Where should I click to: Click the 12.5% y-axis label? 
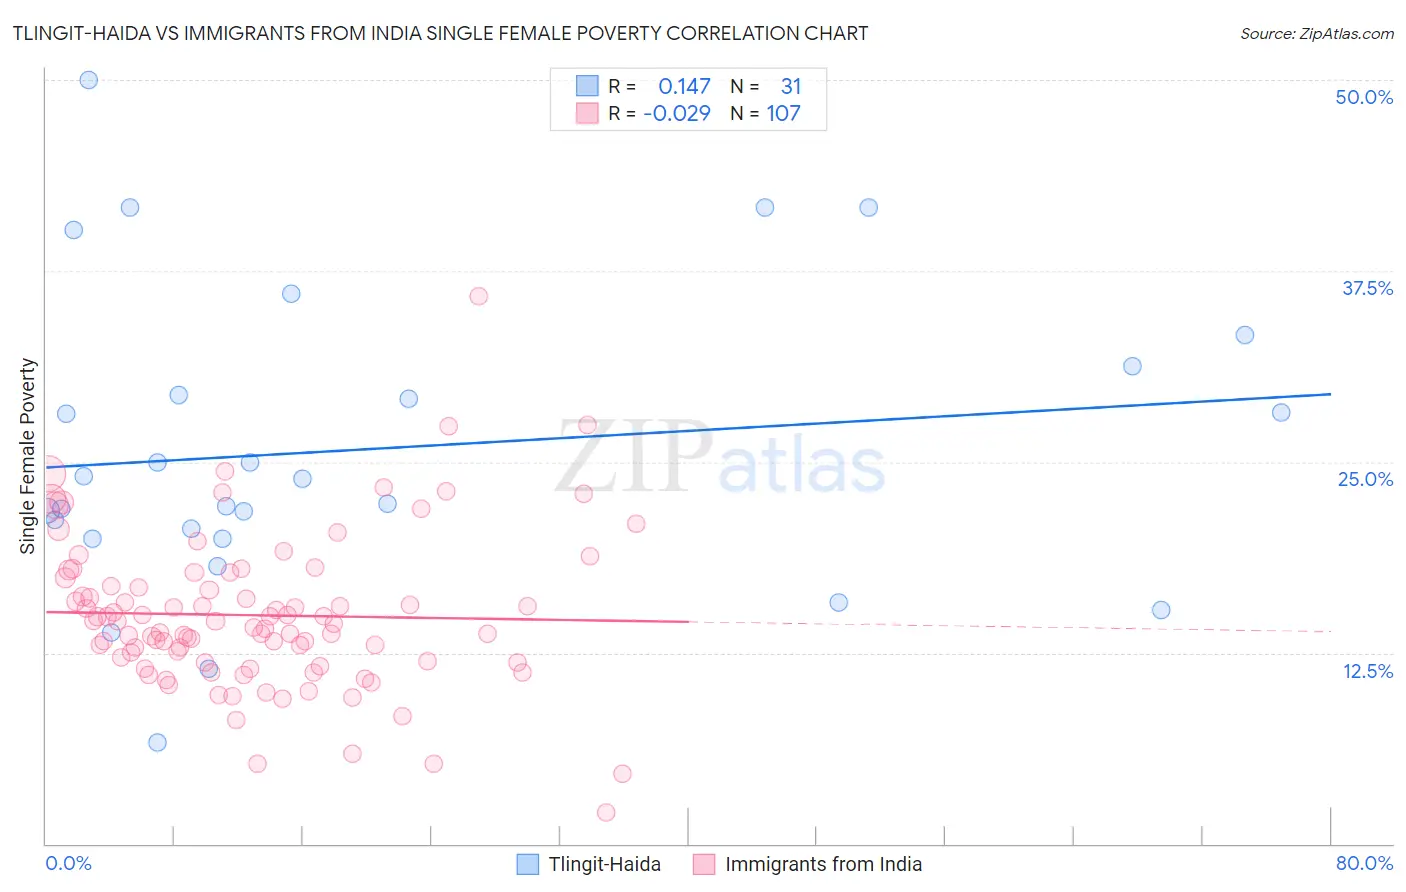(1367, 671)
